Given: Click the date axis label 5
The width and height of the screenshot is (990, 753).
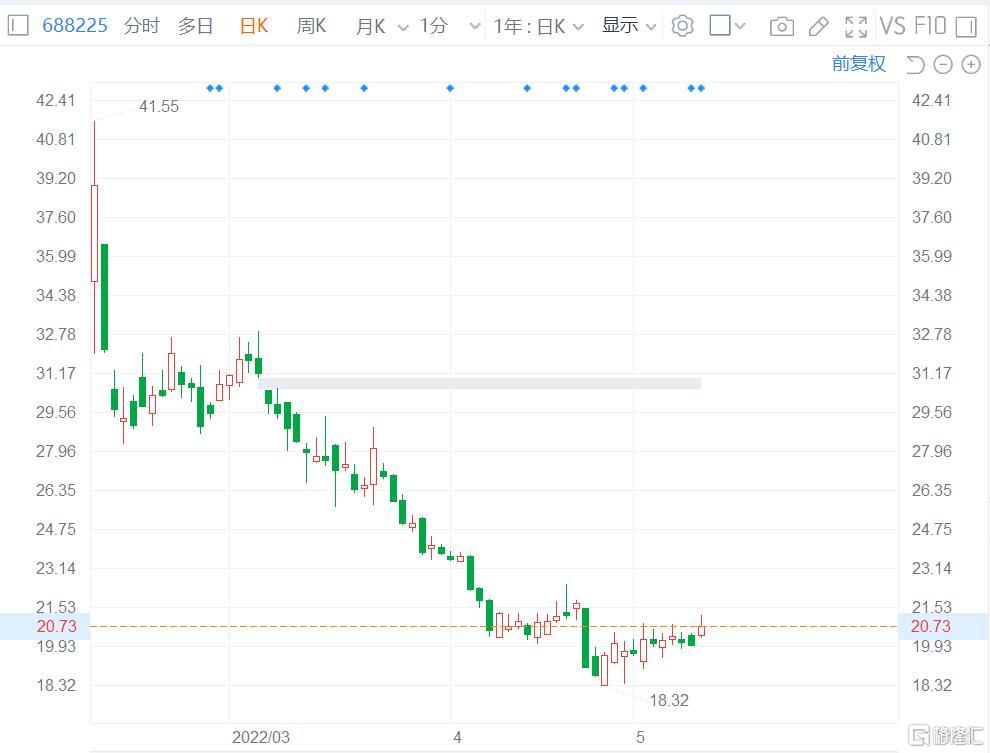Looking at the screenshot, I should 640,737.
